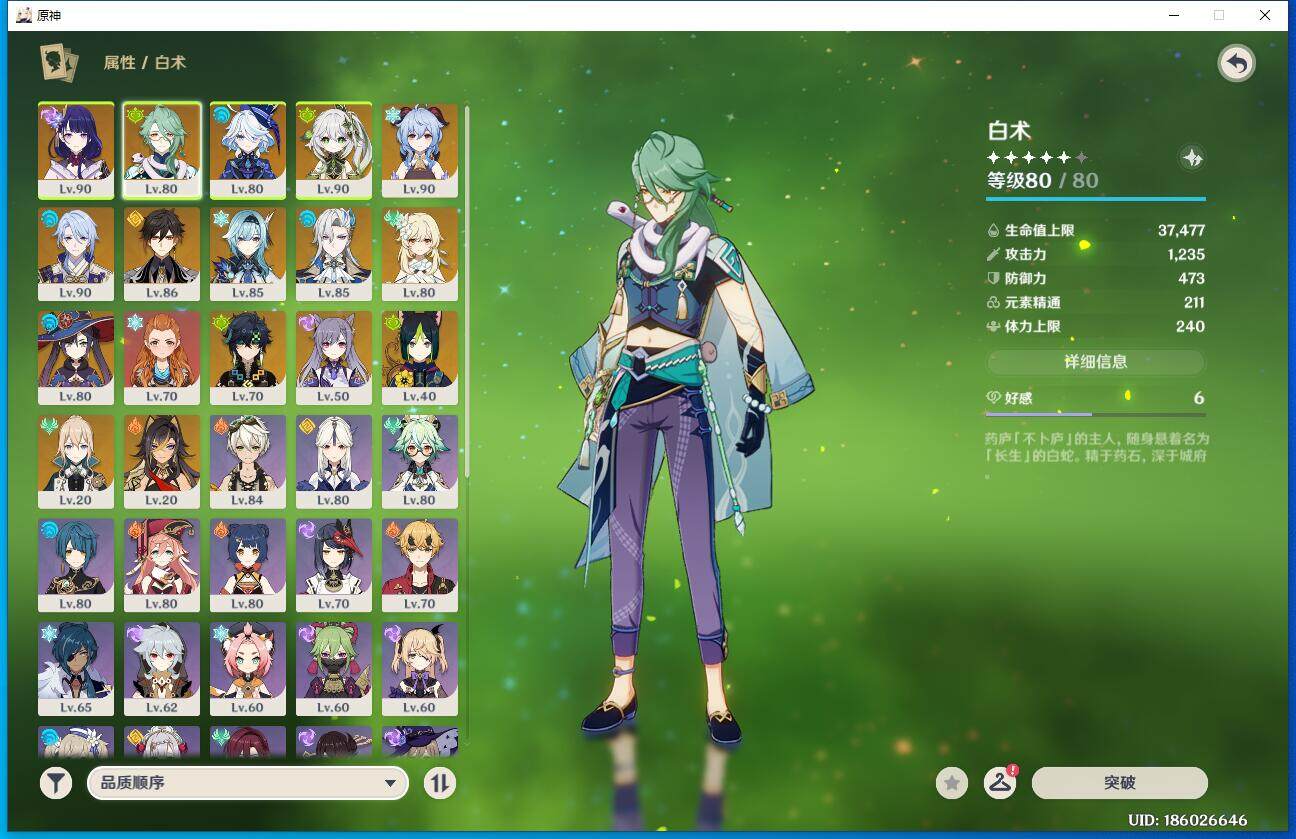Open the character filter funnel icon
The width and height of the screenshot is (1296, 839).
[56, 783]
